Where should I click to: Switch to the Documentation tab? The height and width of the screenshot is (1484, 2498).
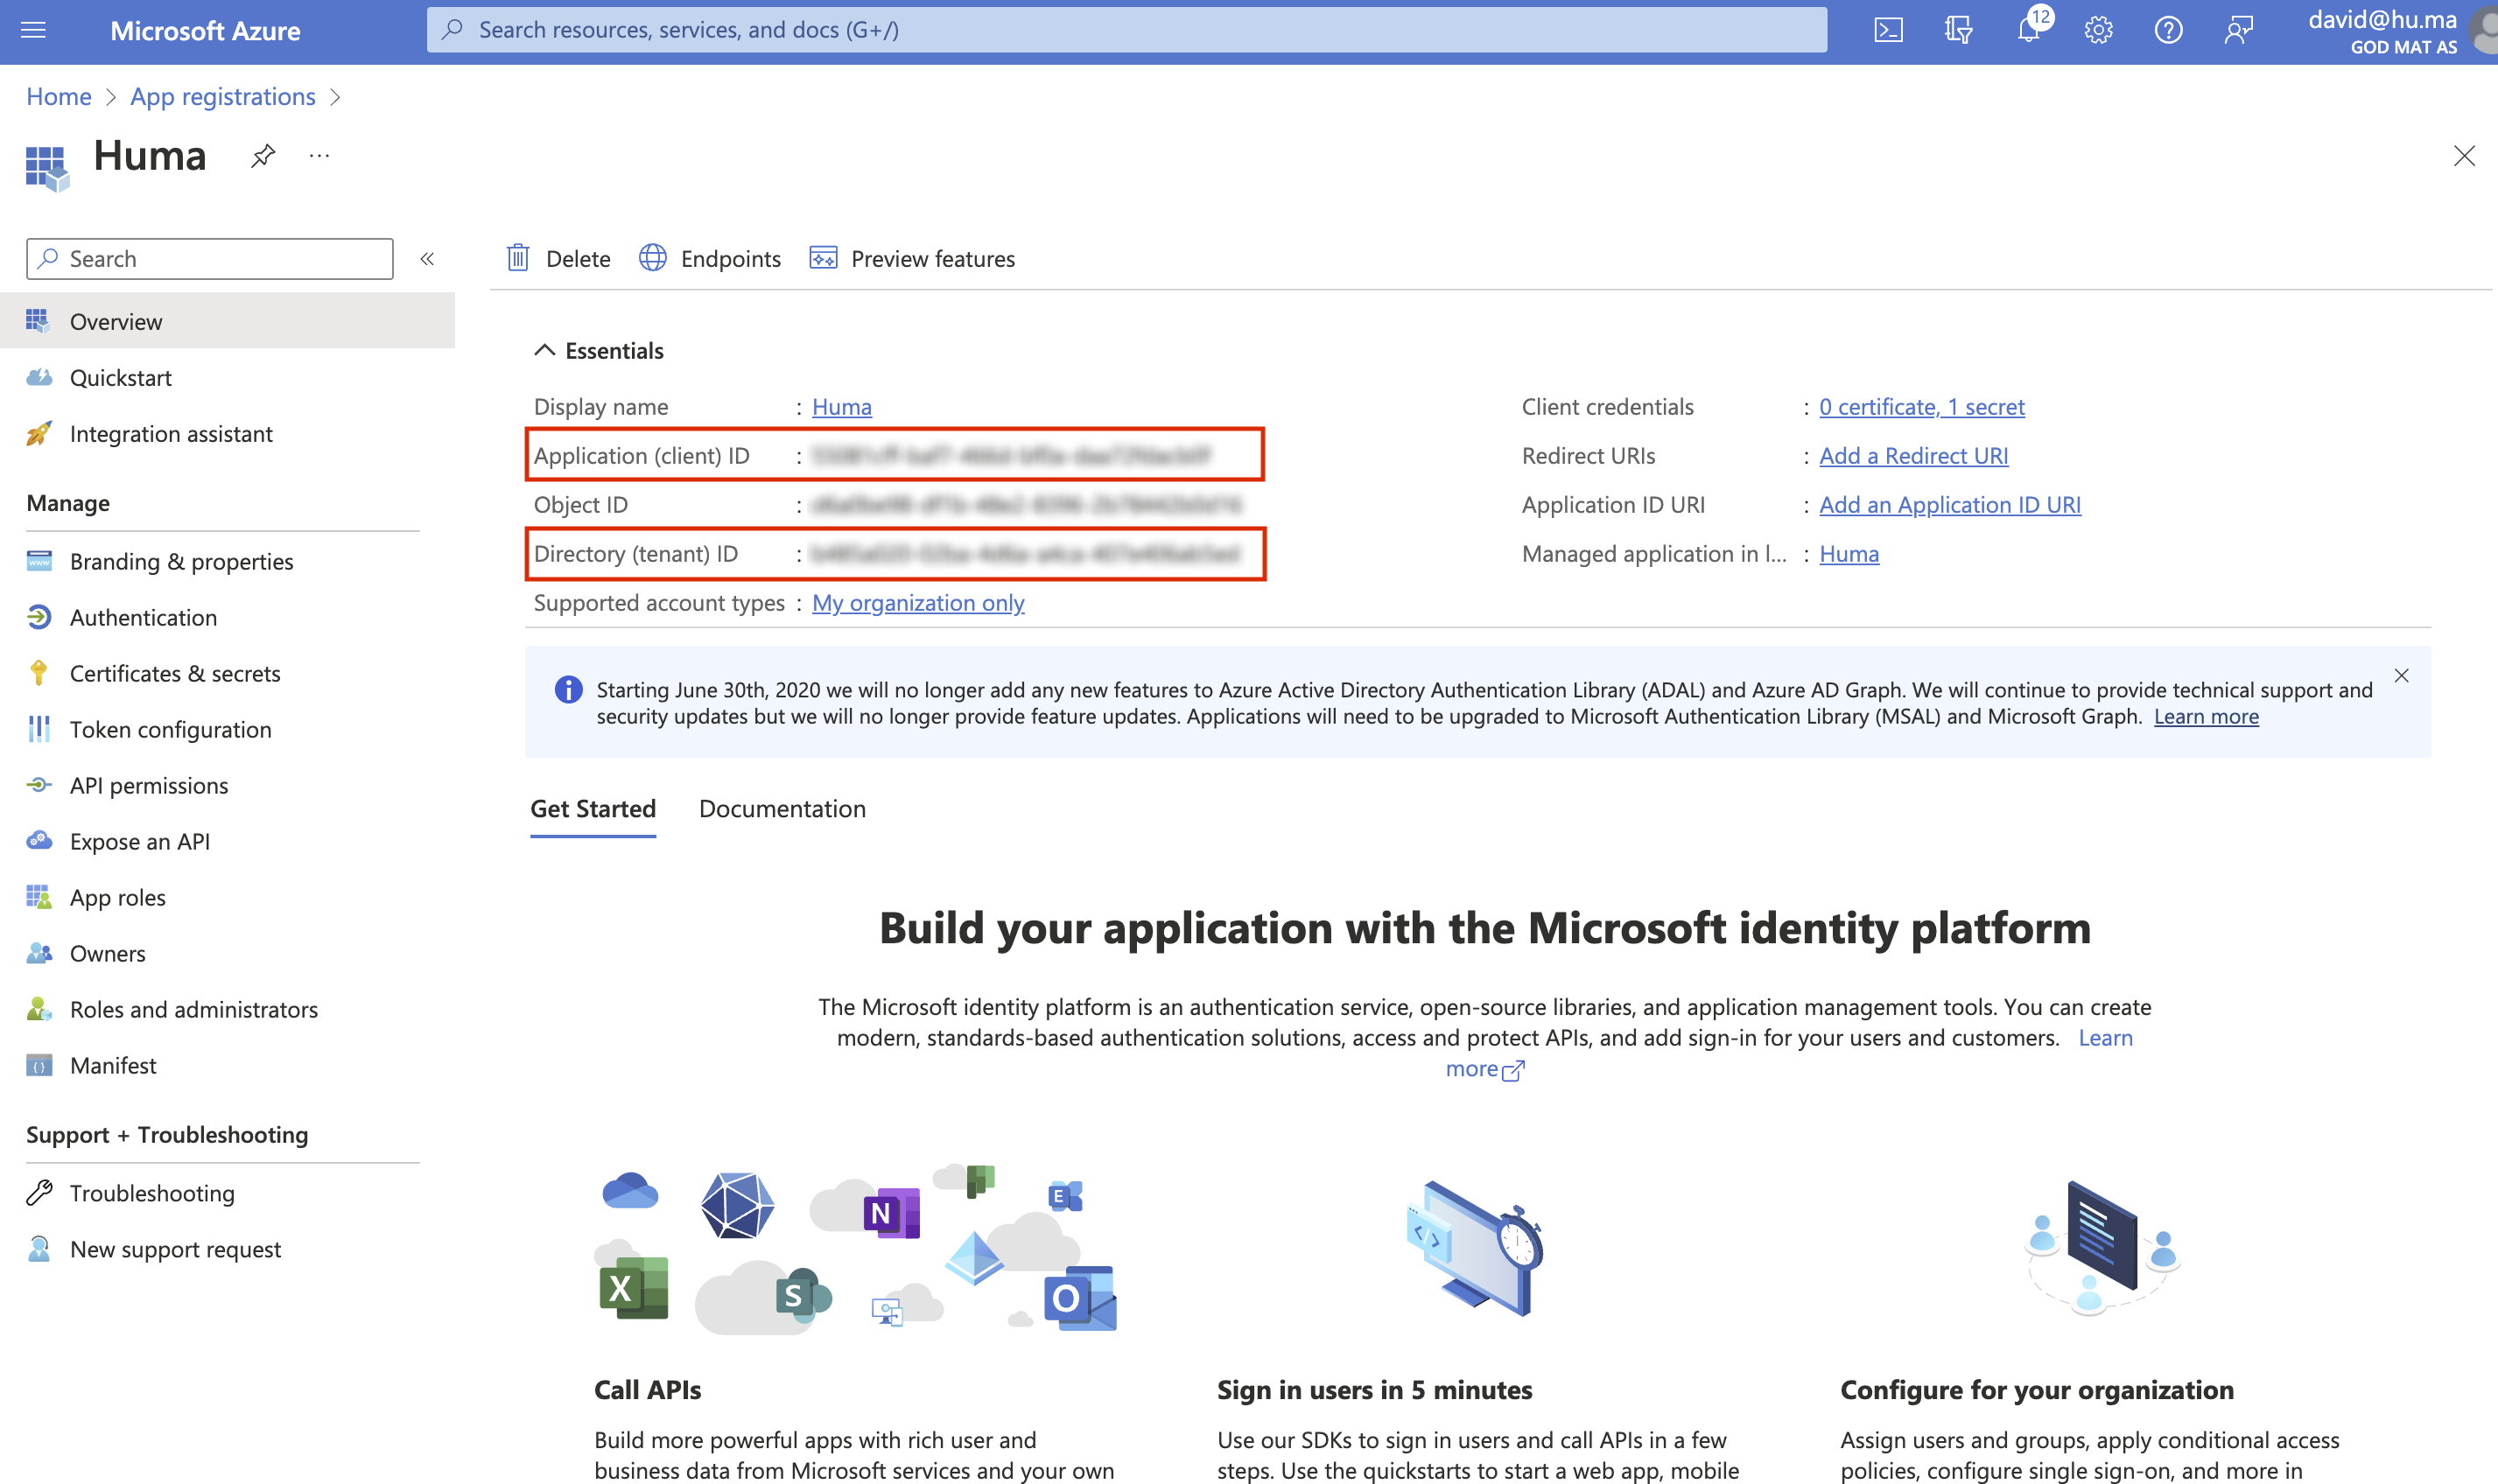click(x=782, y=808)
